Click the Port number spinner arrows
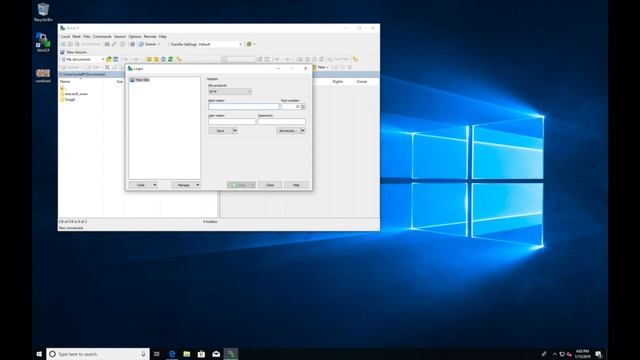 pos(303,107)
